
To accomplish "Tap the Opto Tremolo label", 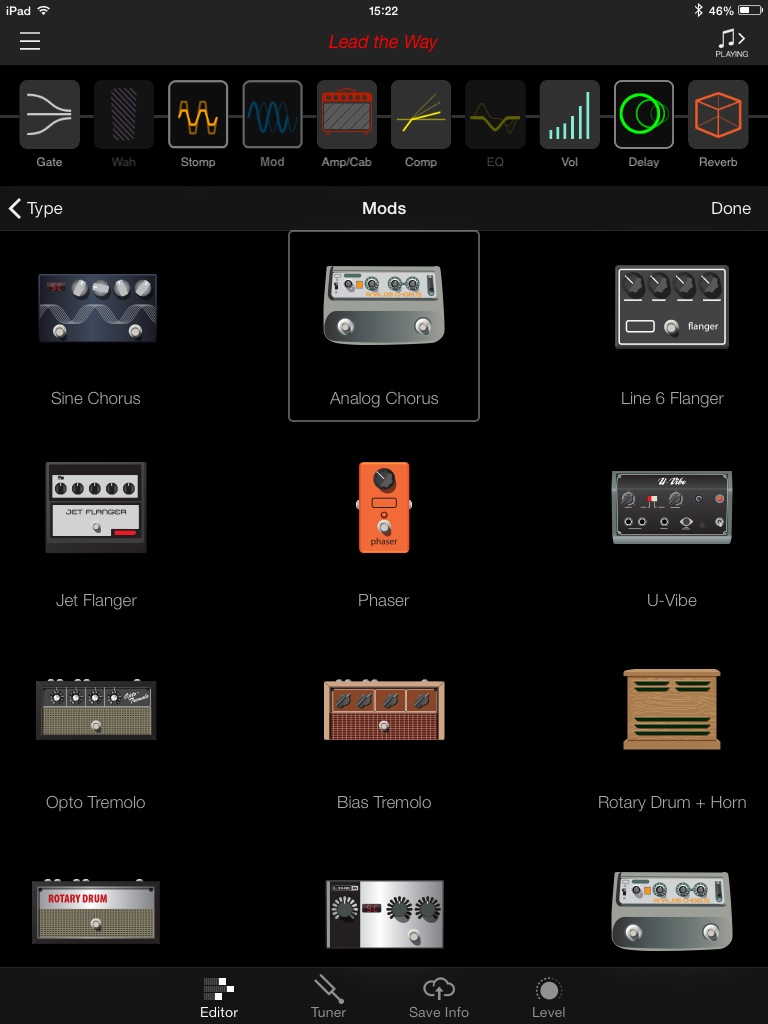I will coord(96,803).
